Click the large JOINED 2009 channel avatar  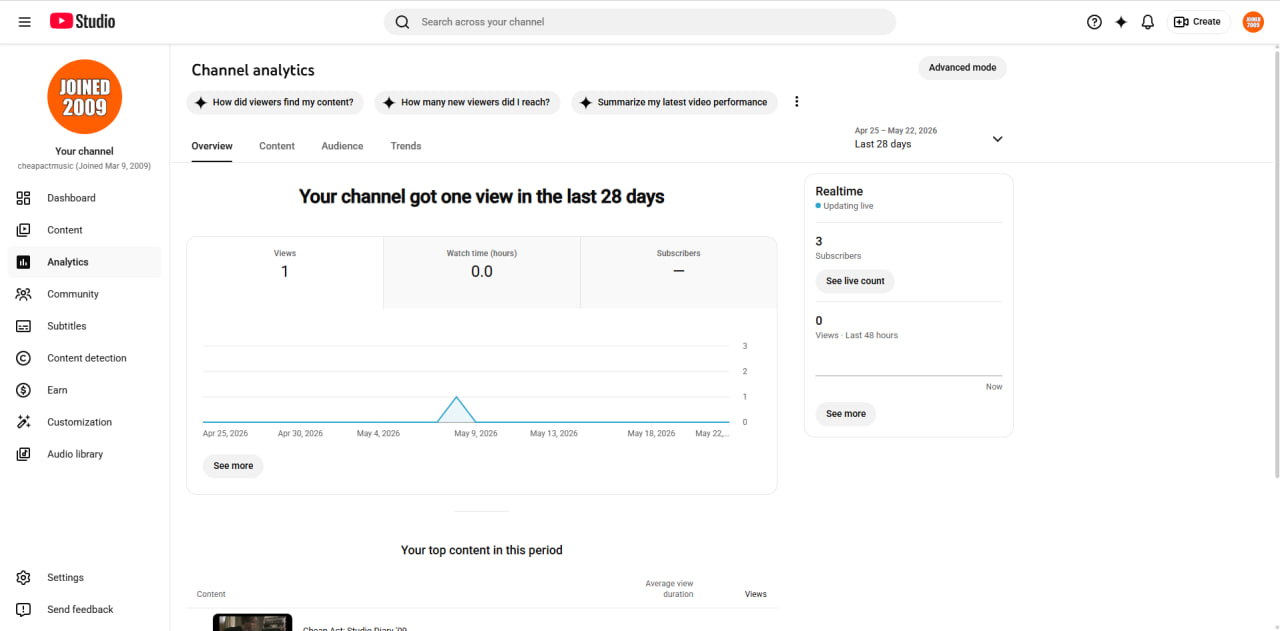pyautogui.click(x=85, y=97)
